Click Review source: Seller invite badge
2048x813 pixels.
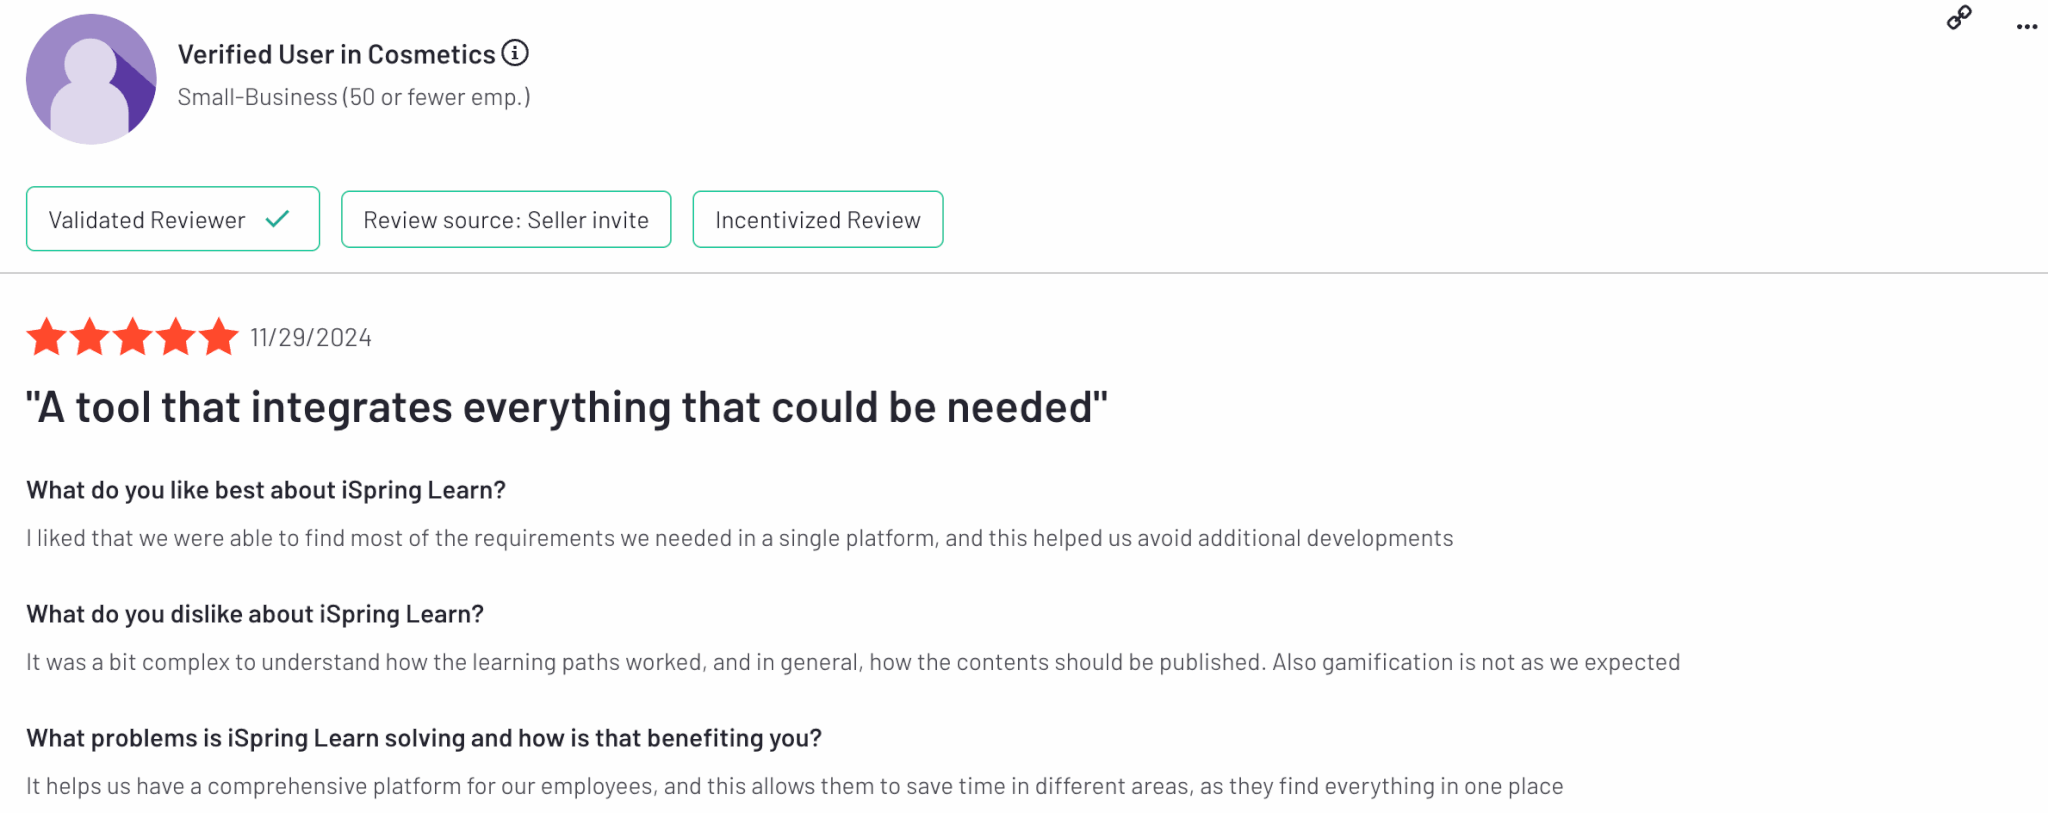(505, 220)
